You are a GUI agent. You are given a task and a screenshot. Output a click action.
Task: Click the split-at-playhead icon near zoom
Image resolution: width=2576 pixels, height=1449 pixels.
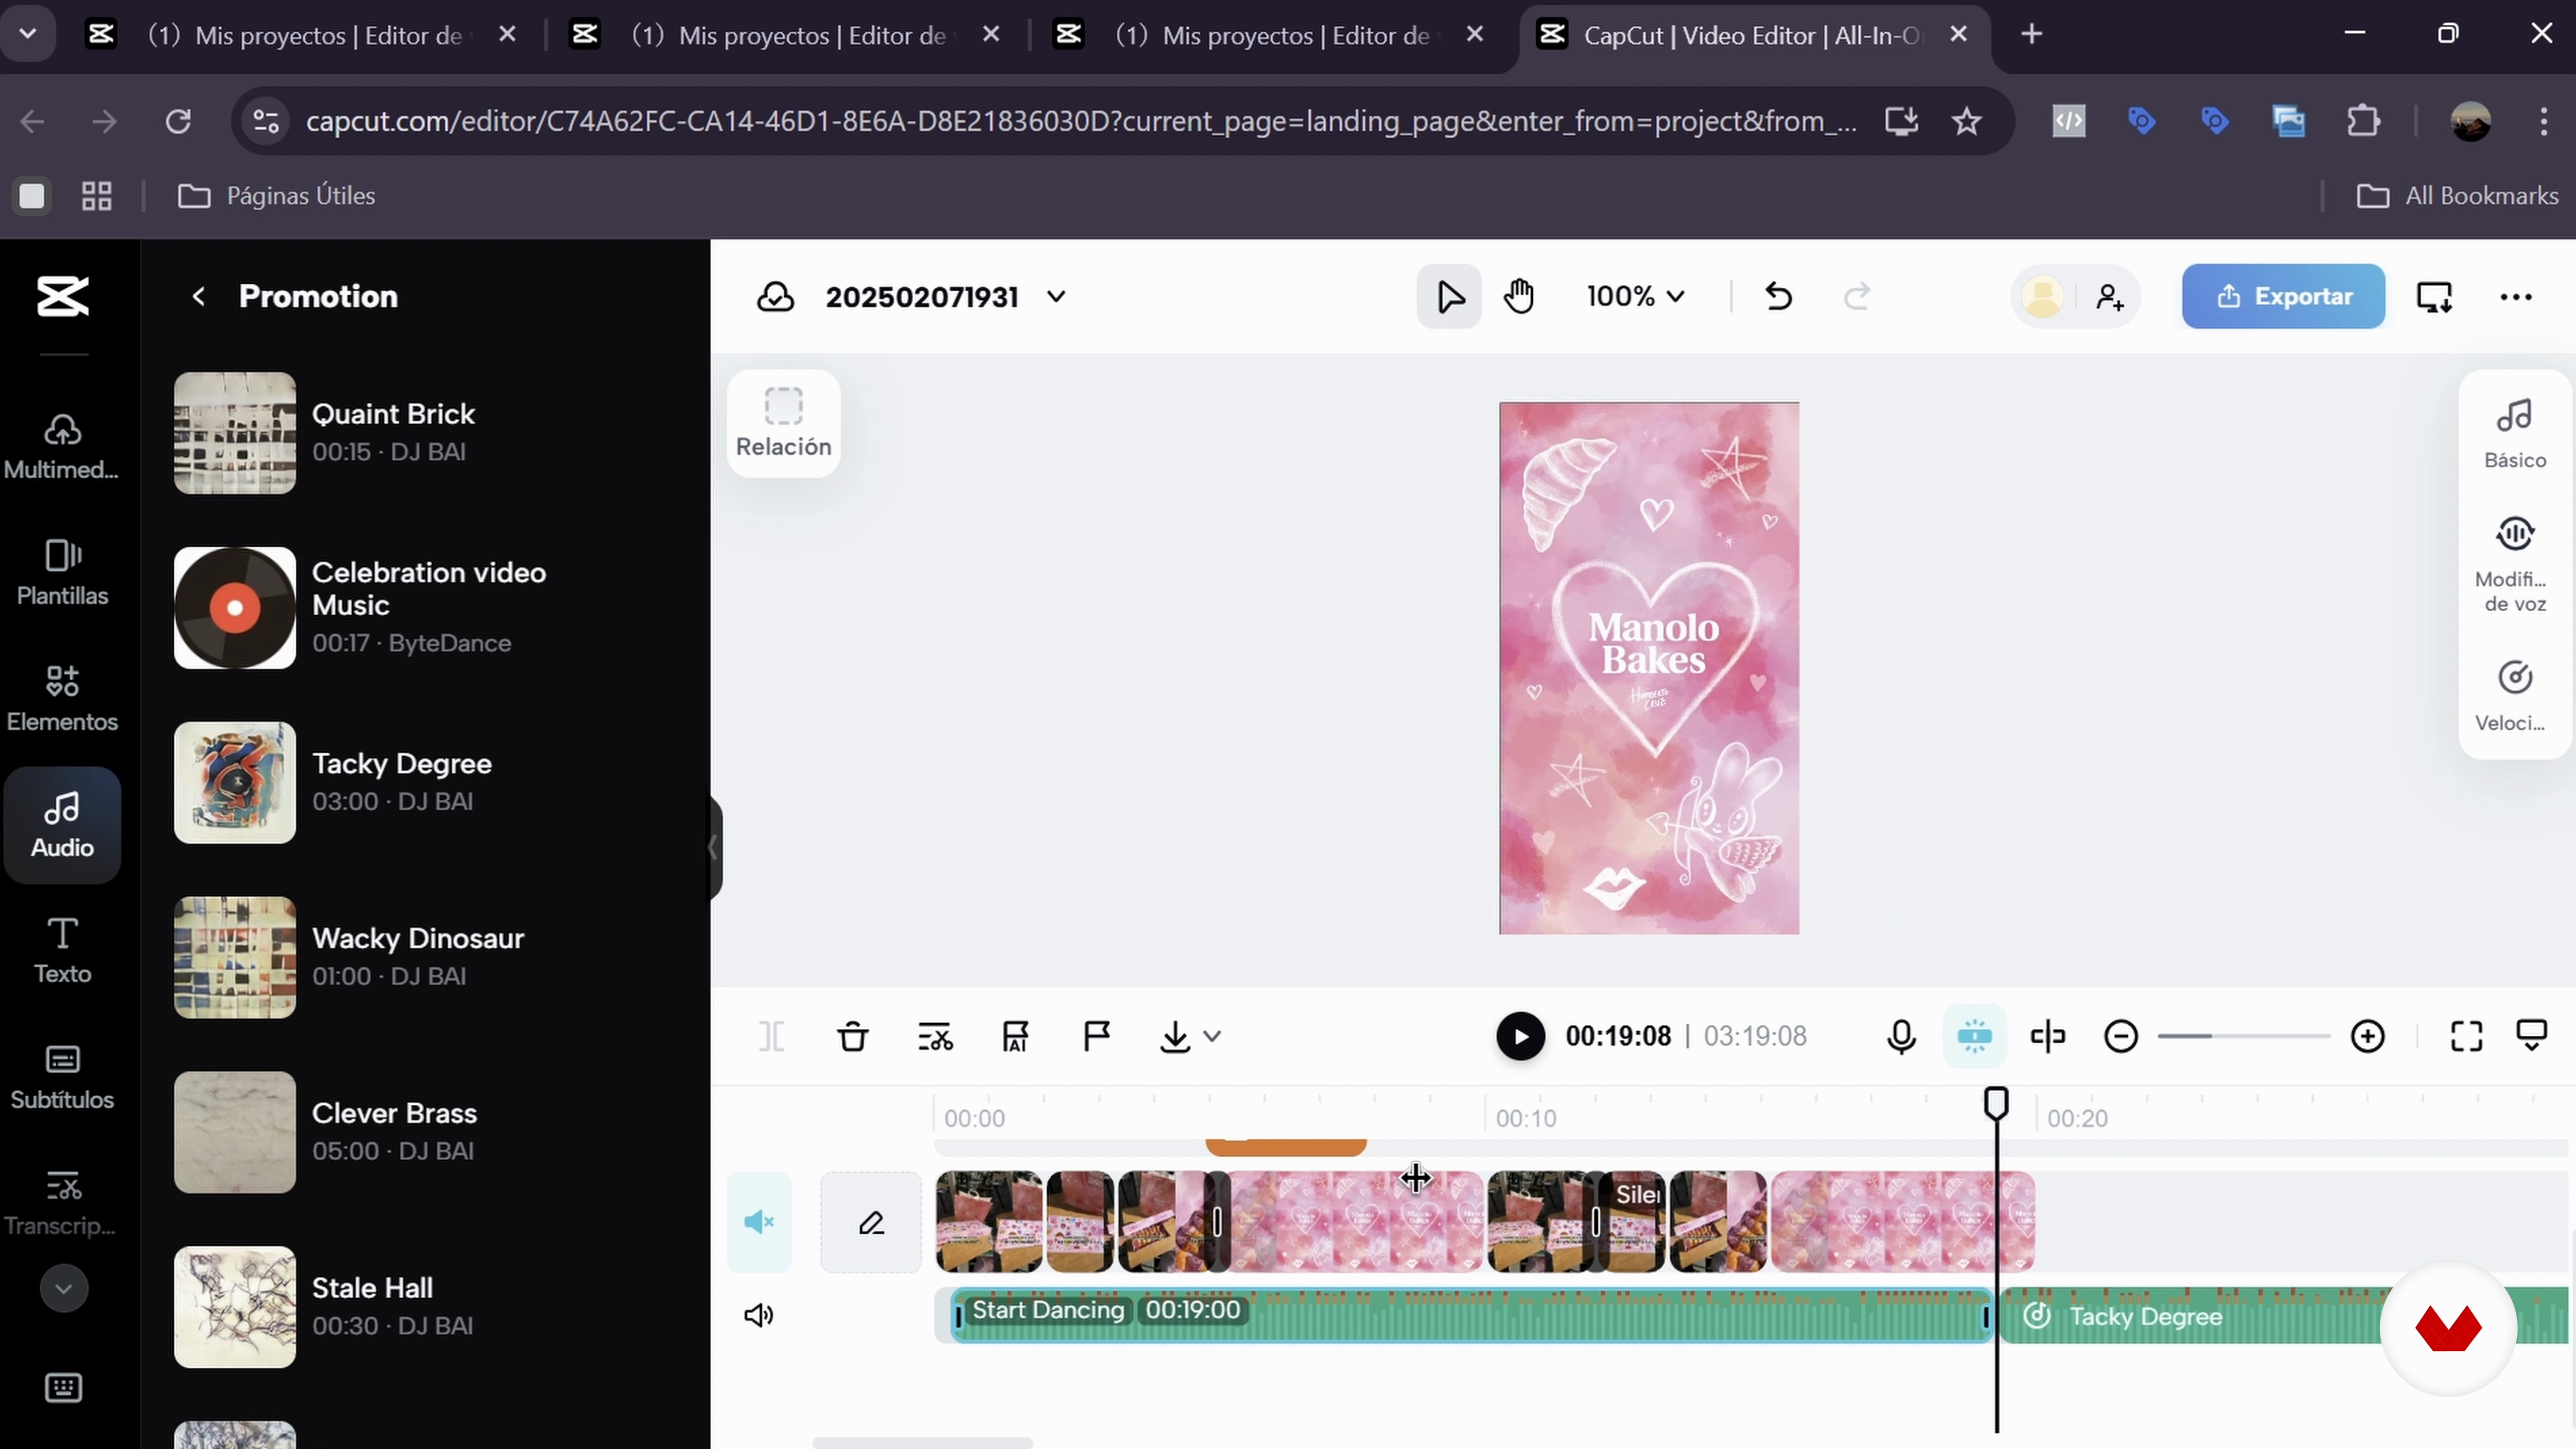[2048, 1036]
